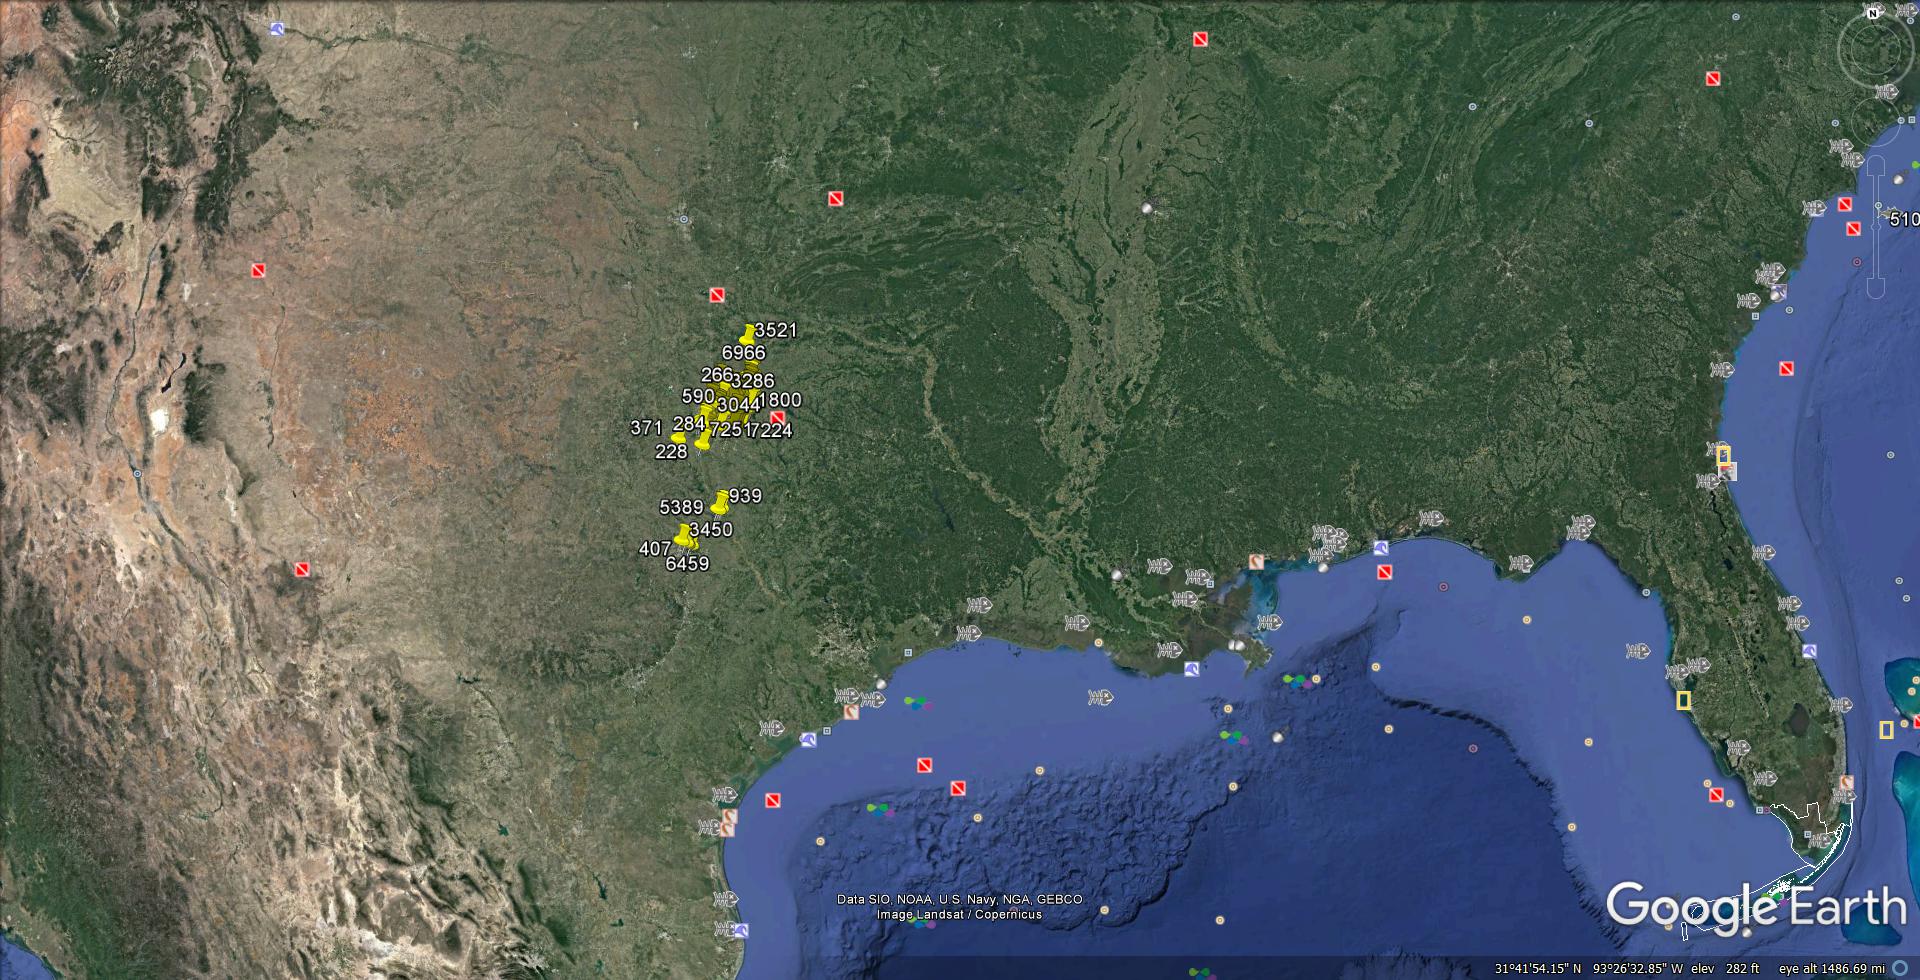The height and width of the screenshot is (980, 1920).
Task: Click the 6966 placemark label
Action: tap(743, 353)
